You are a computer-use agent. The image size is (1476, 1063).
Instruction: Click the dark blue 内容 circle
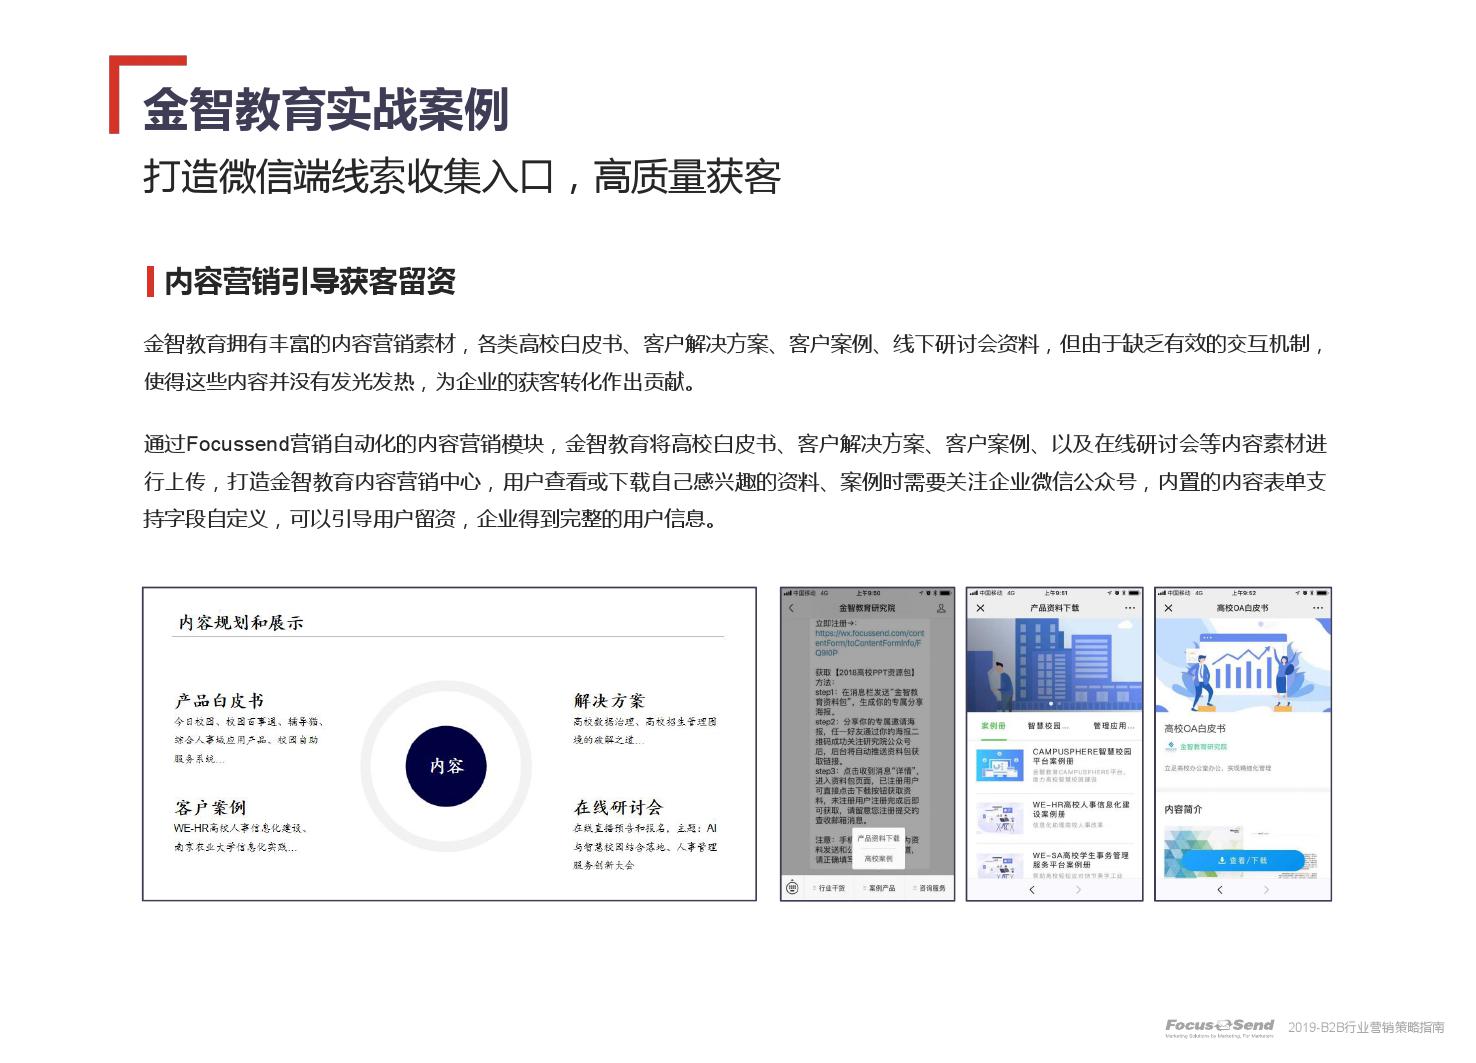(x=446, y=766)
